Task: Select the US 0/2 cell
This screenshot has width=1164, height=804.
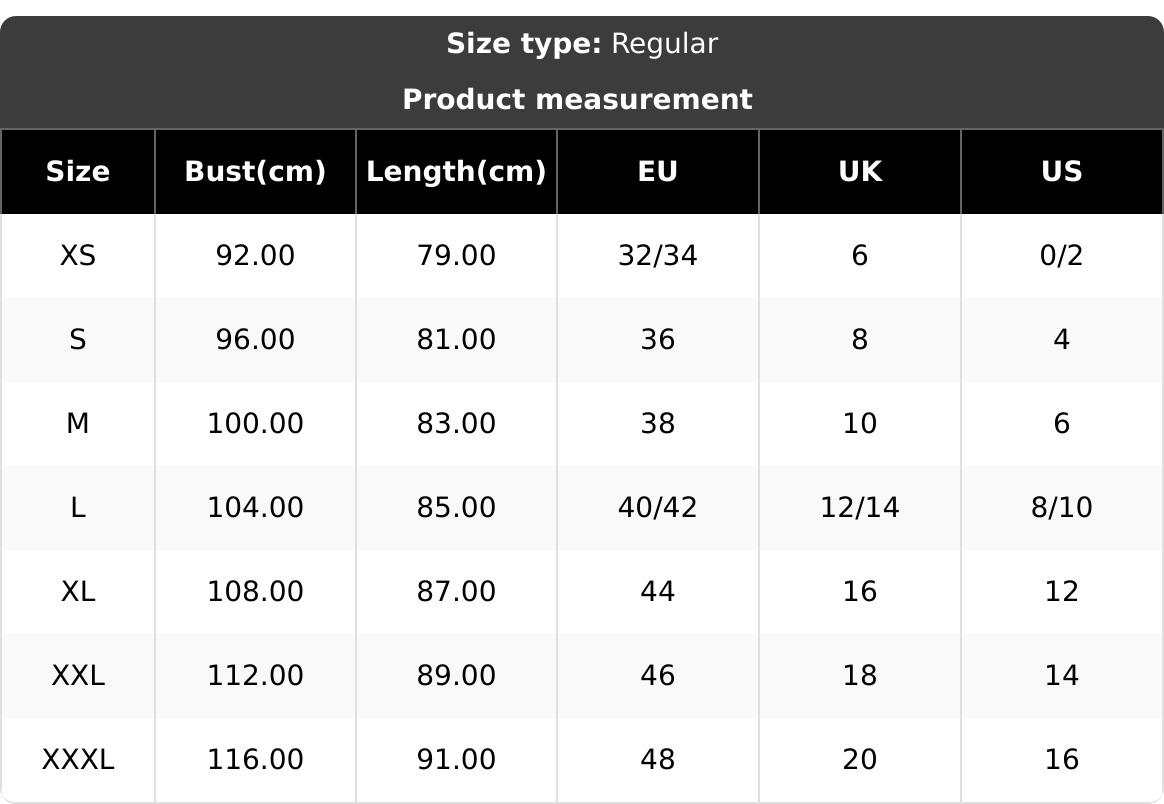Action: pos(1061,256)
